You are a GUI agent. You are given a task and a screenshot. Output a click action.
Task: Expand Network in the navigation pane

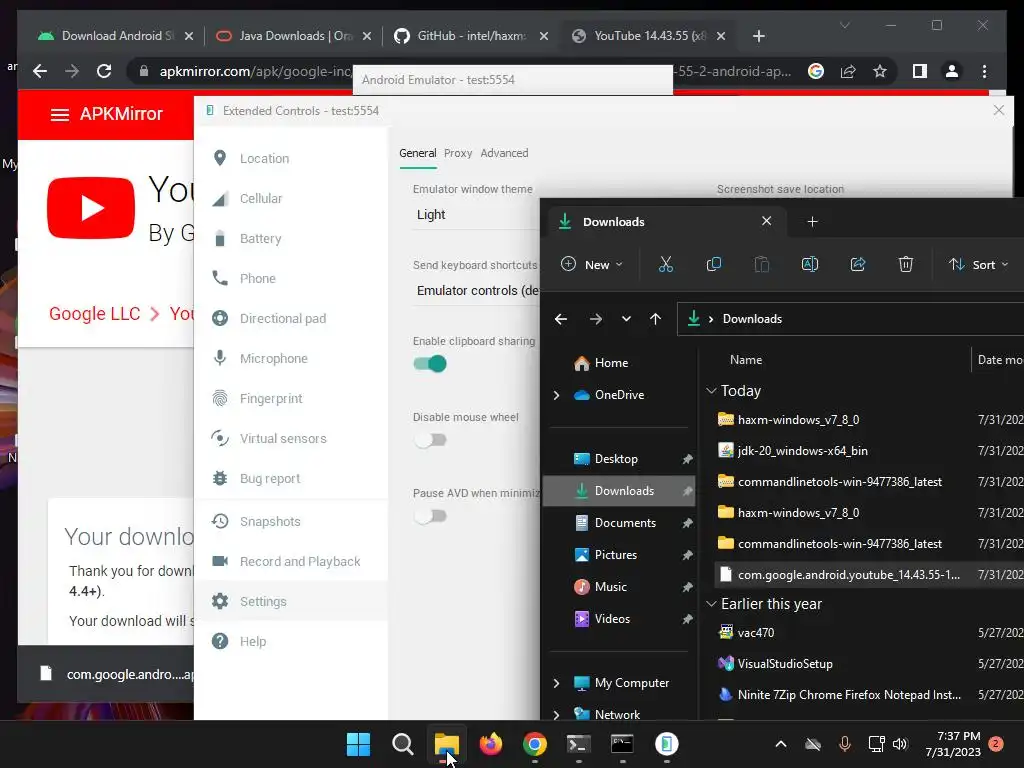(x=556, y=714)
